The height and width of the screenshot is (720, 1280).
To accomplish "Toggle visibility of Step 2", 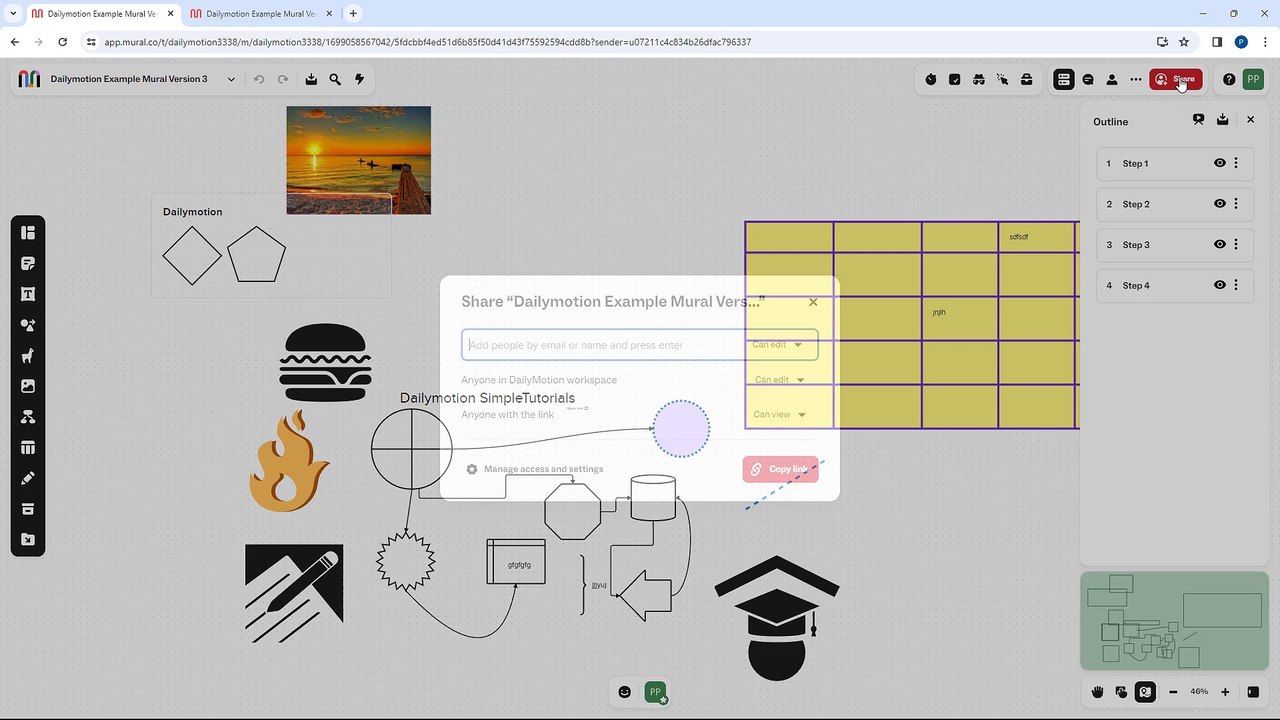I will pos(1219,204).
